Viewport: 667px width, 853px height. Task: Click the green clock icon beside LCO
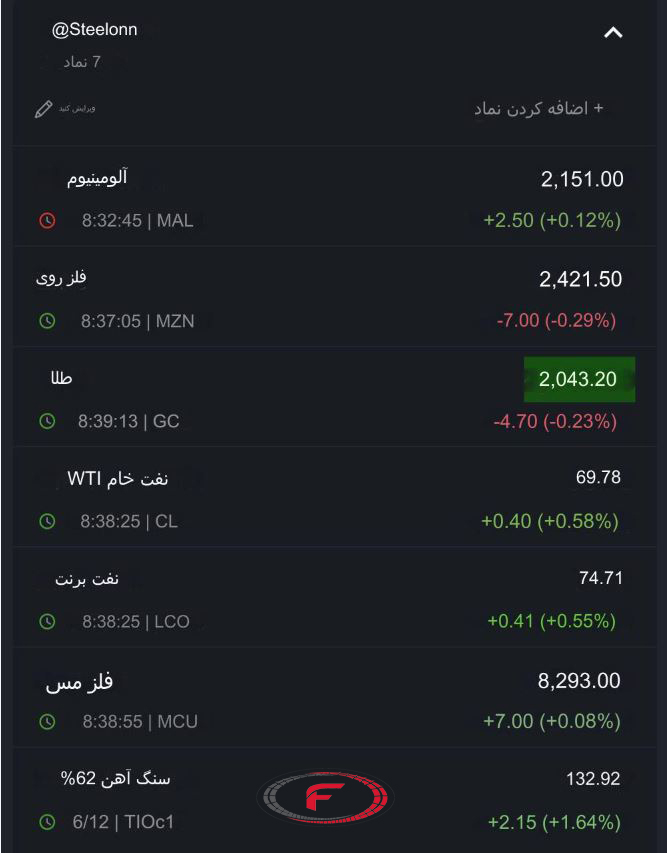pyautogui.click(x=47, y=621)
